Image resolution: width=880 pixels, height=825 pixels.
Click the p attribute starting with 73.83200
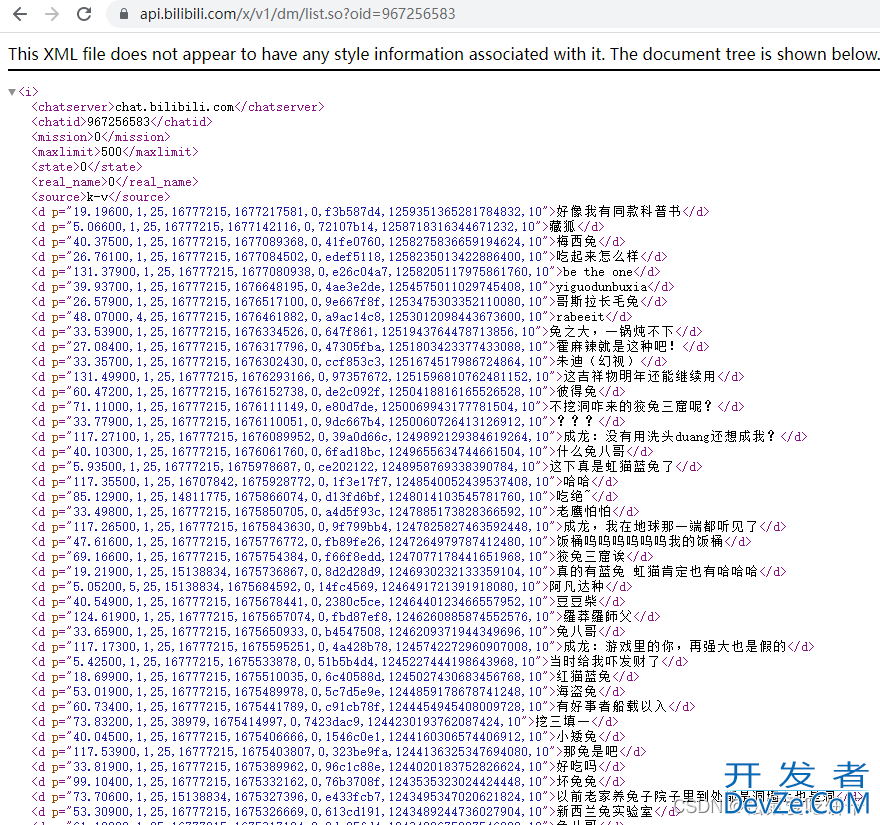290,722
